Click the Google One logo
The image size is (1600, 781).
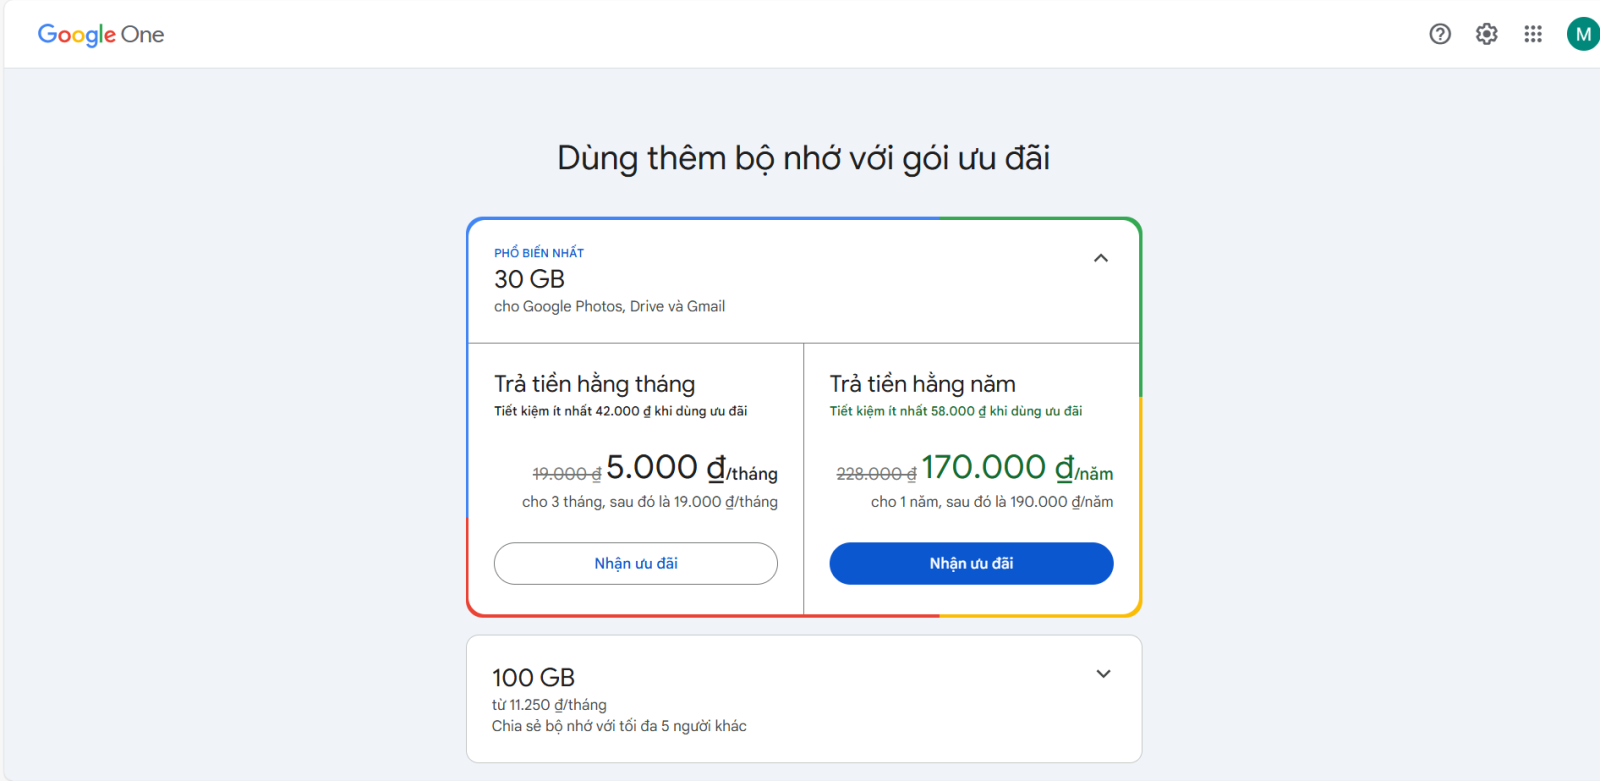click(100, 34)
